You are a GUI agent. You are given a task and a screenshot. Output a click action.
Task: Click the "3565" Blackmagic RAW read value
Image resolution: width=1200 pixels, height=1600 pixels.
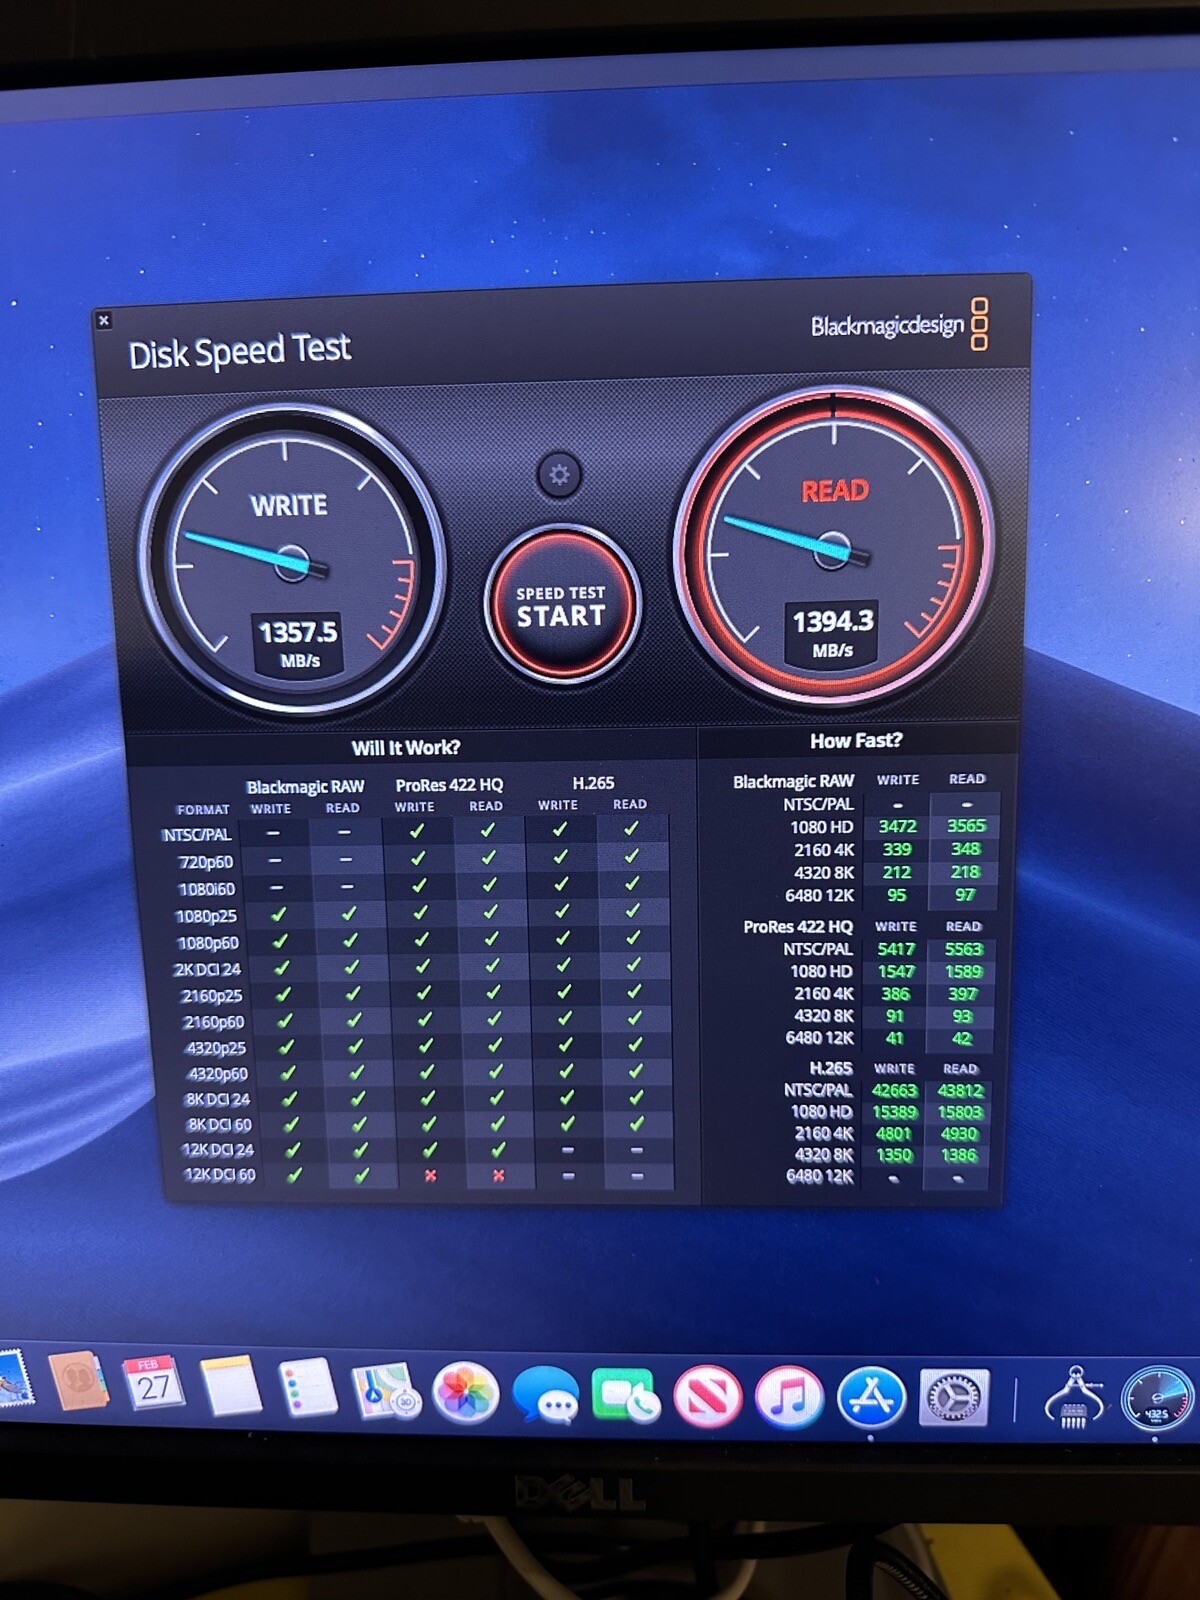[x=966, y=825]
